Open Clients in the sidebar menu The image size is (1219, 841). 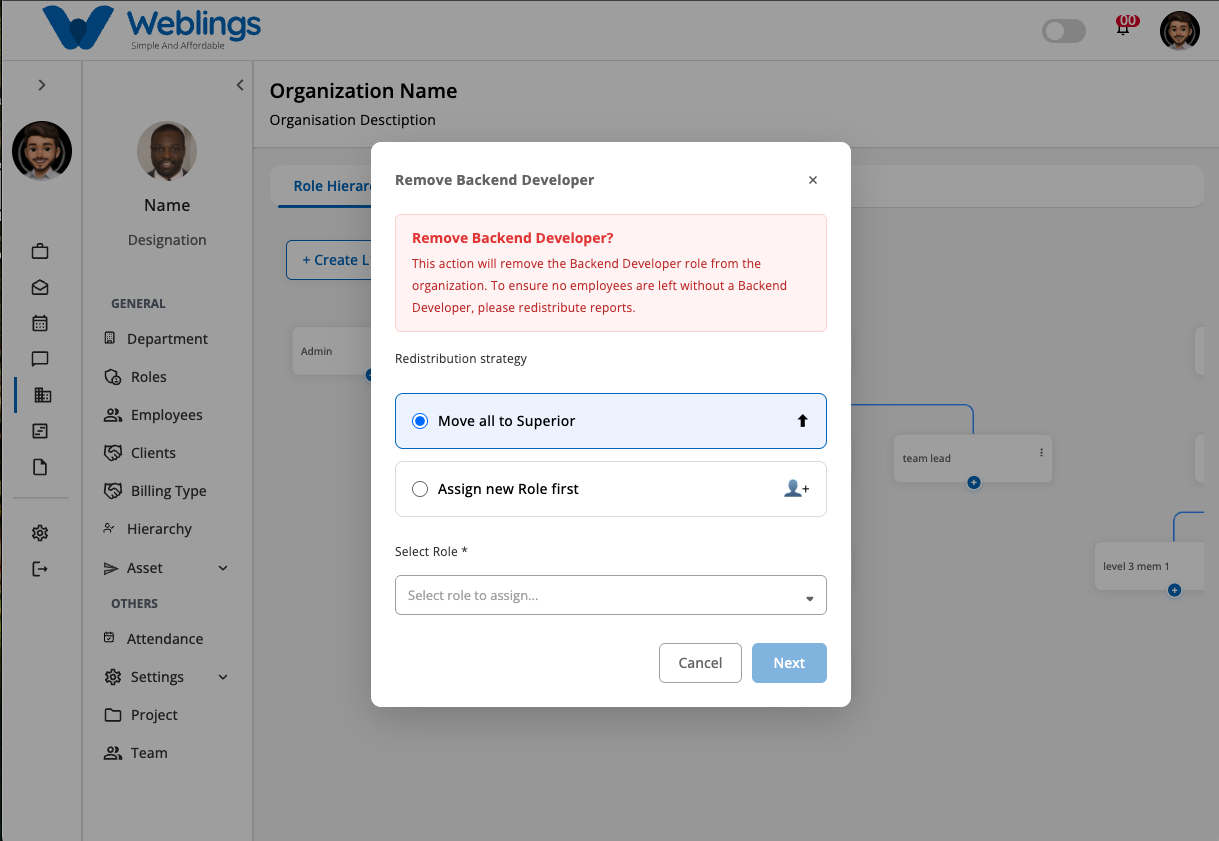(x=140, y=453)
